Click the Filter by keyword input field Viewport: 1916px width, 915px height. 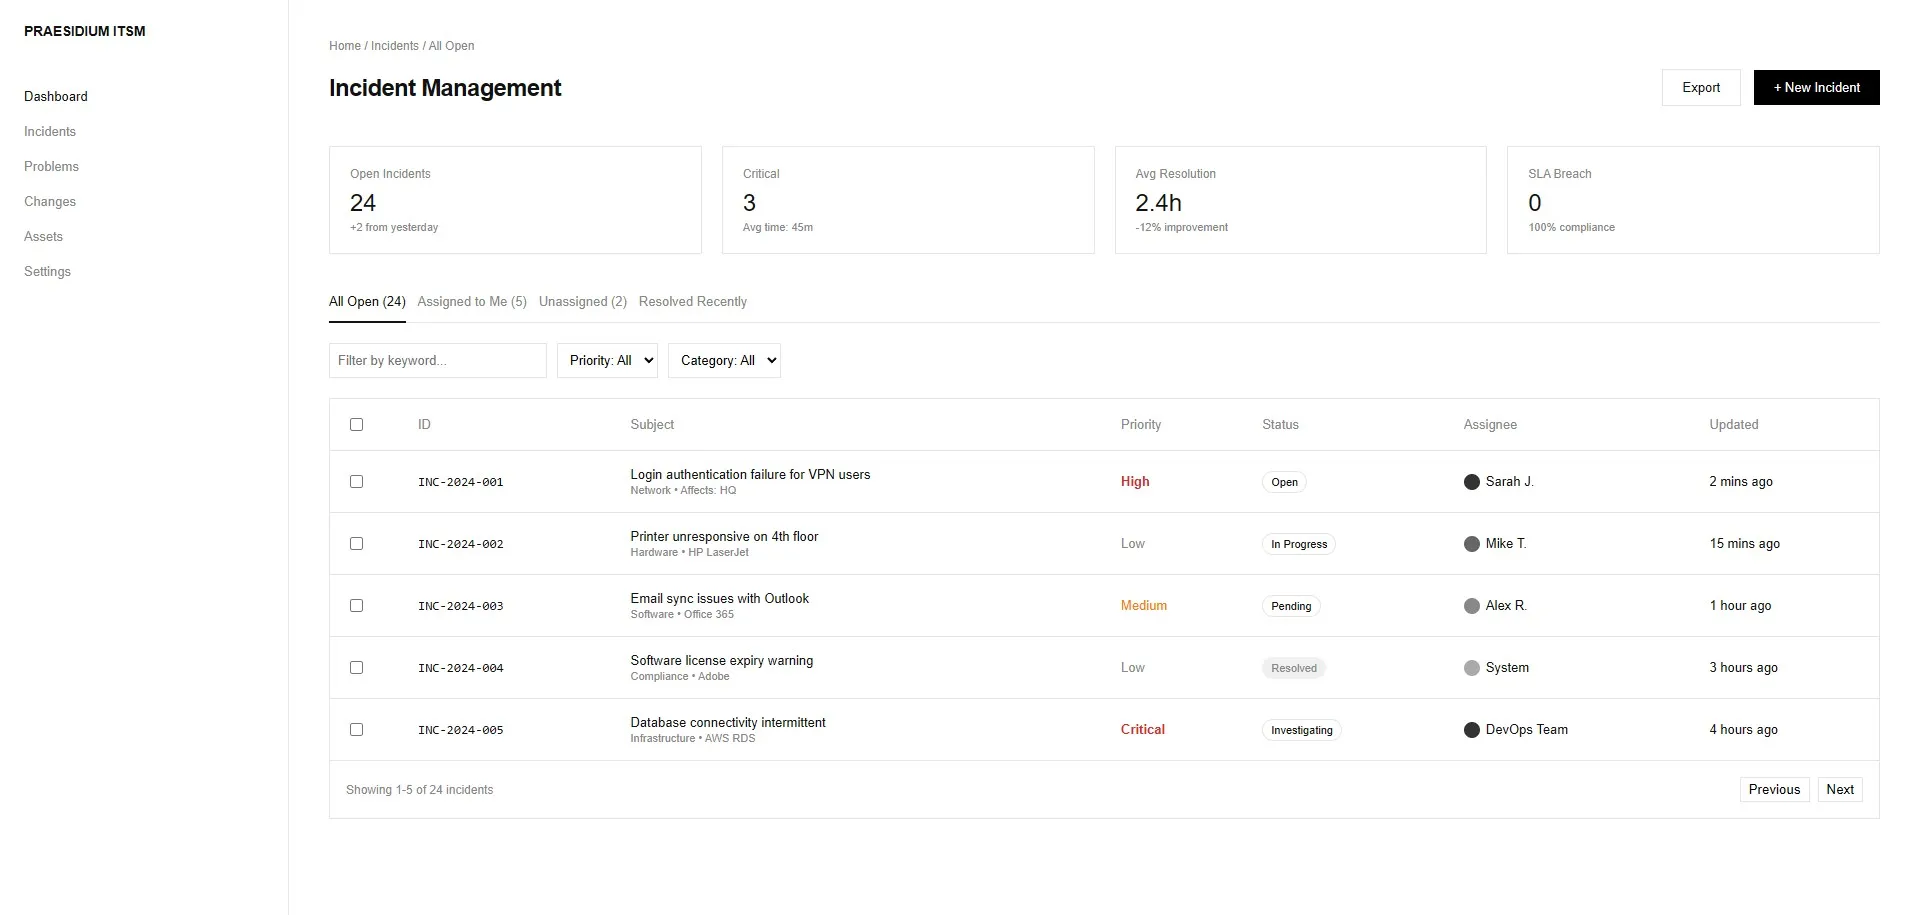click(x=437, y=360)
